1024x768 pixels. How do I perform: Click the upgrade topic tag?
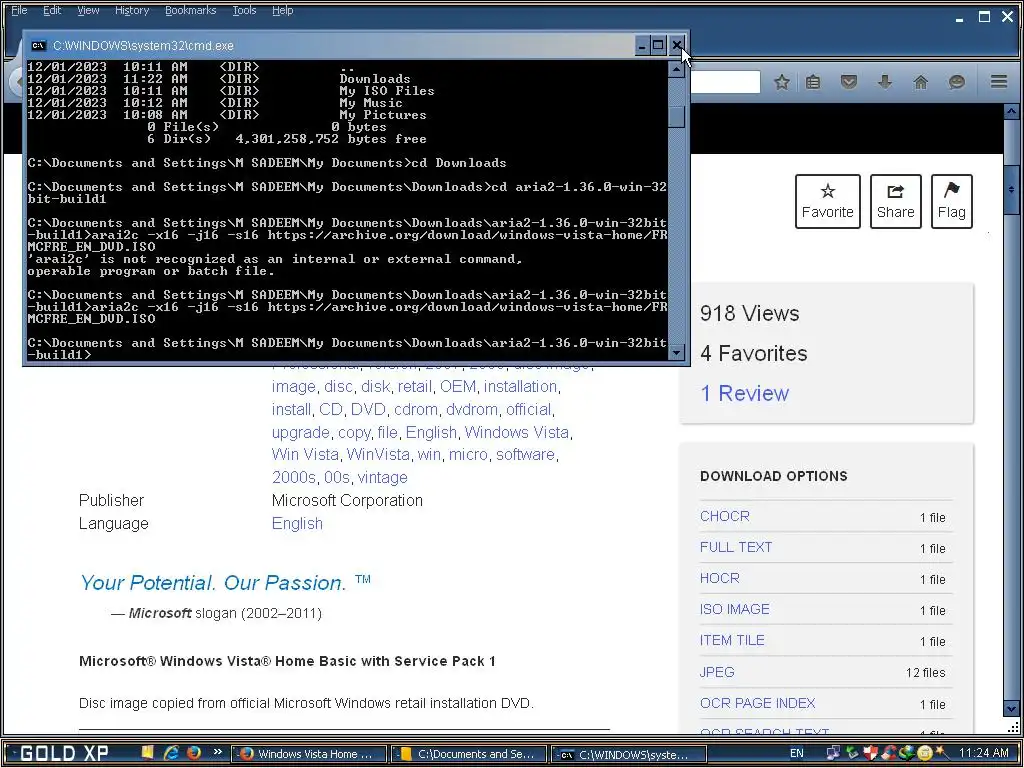300,432
